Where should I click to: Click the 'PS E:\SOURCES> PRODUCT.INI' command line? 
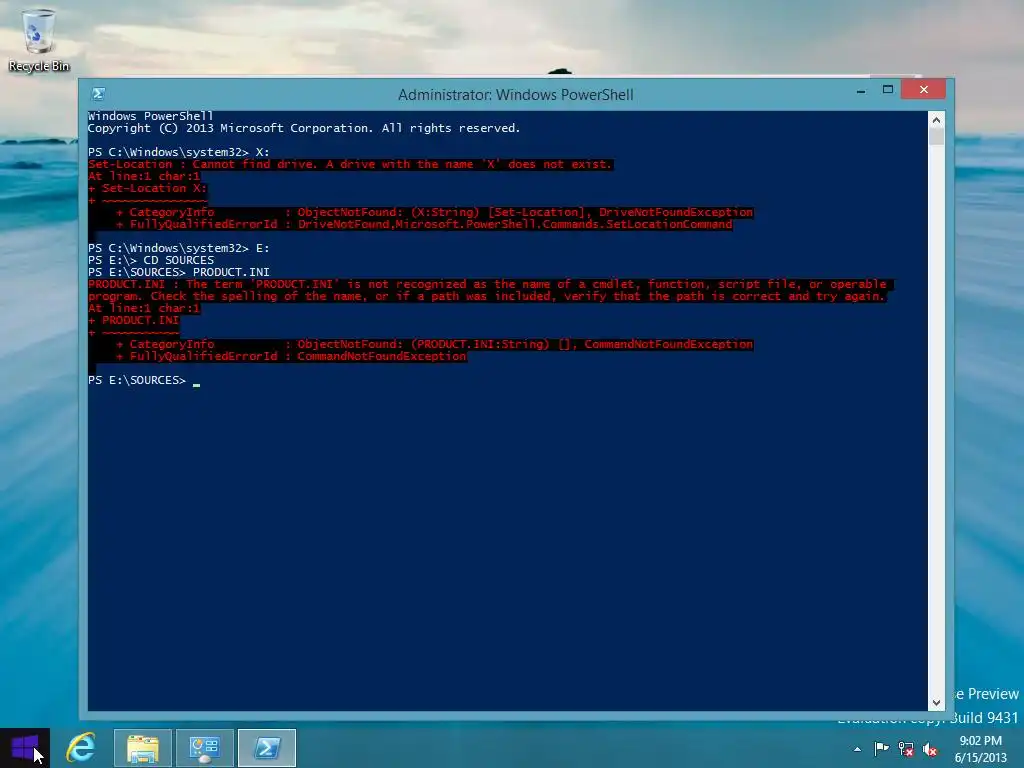(x=178, y=272)
